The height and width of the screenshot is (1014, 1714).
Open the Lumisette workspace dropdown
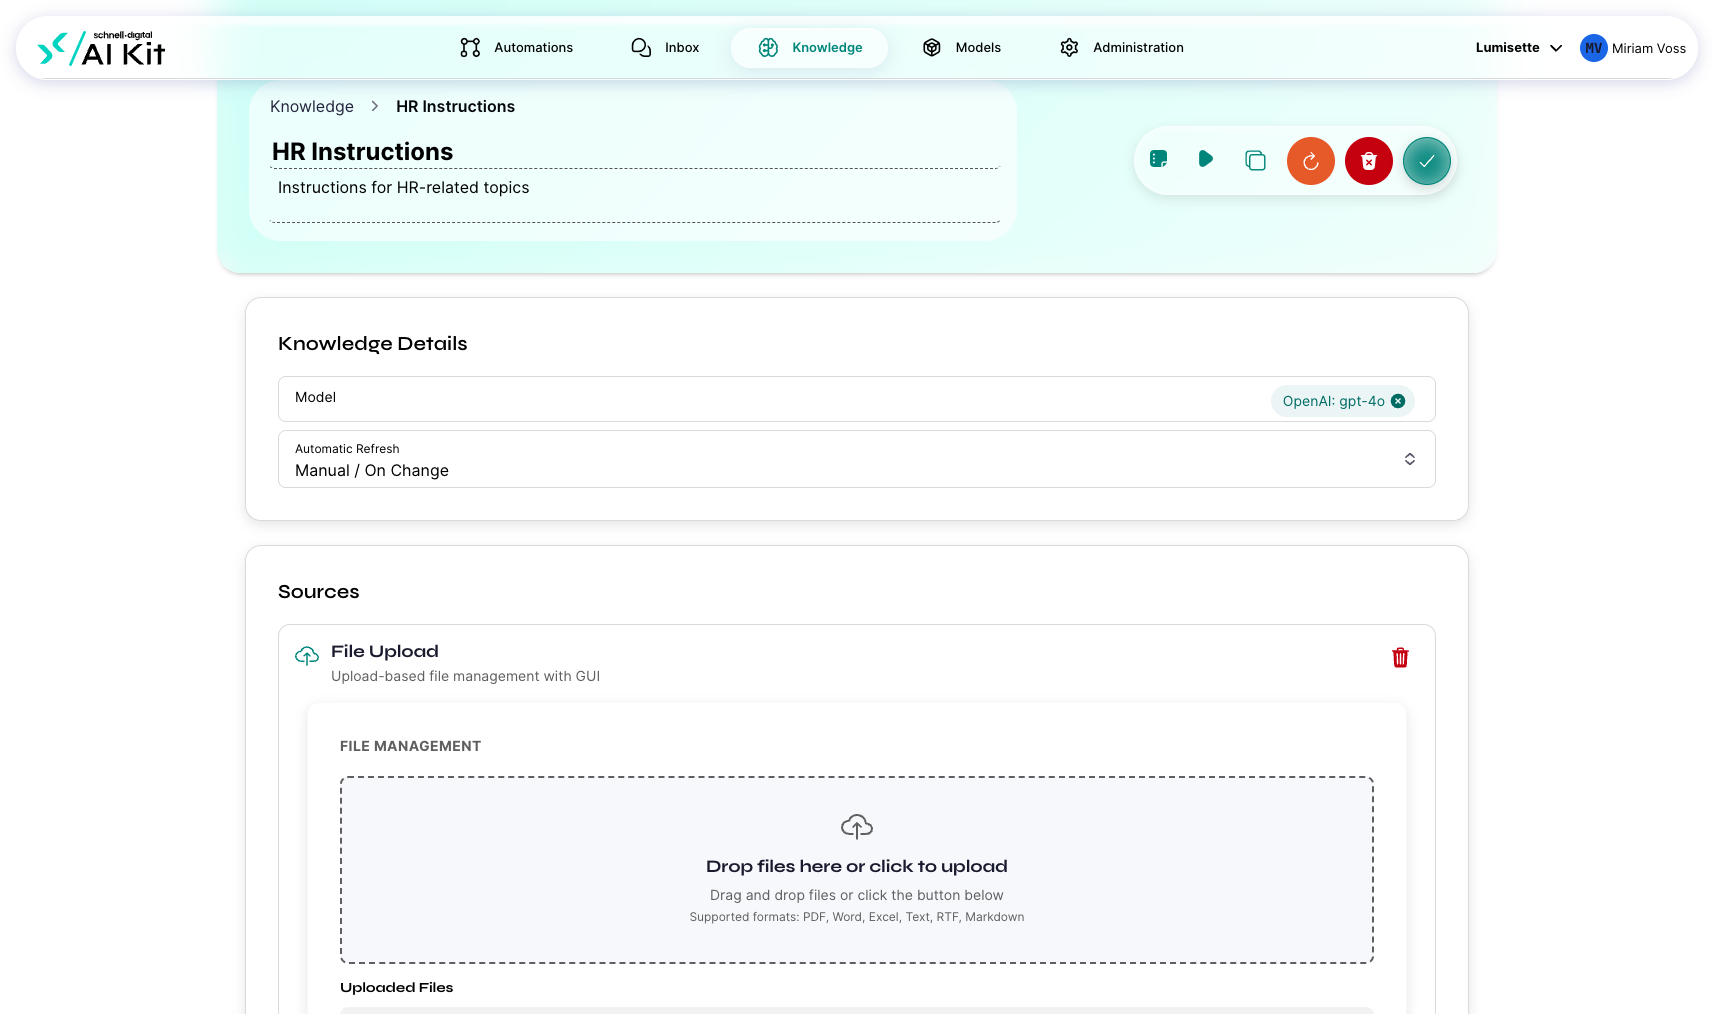1519,47
